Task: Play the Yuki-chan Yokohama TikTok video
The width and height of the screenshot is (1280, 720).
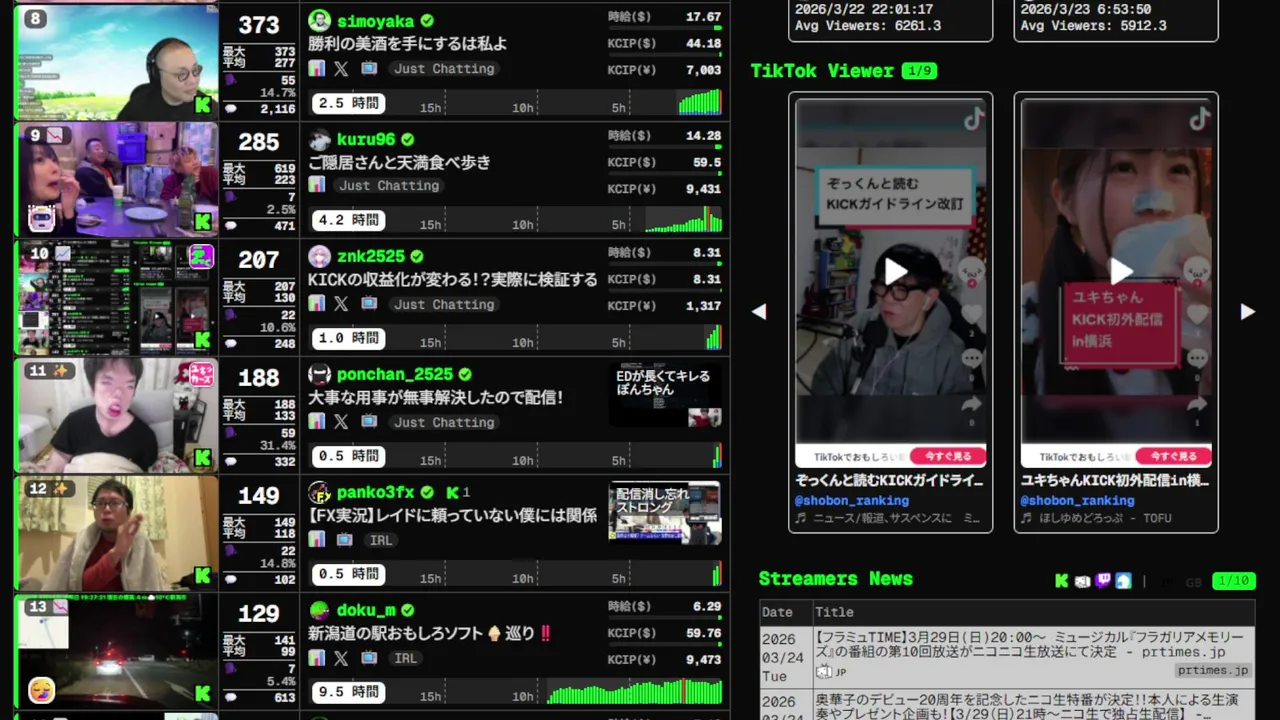Action: [1120, 271]
